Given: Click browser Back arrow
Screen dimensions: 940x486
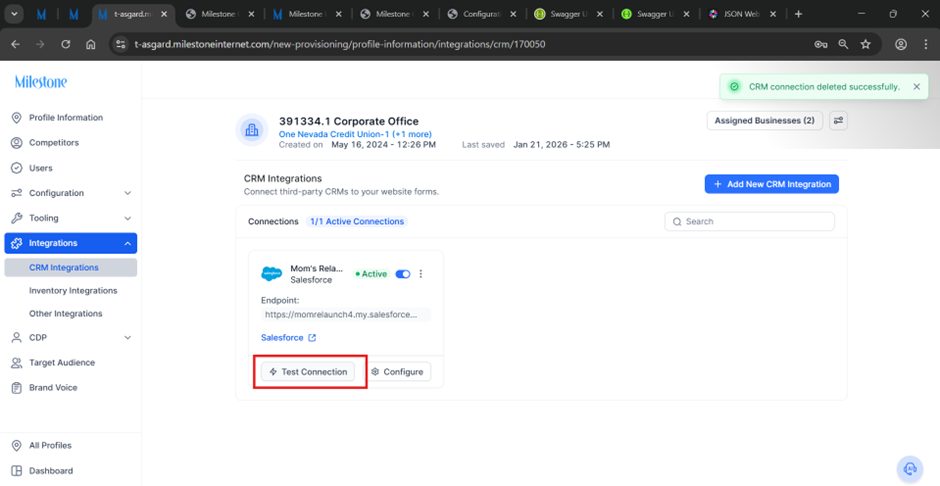Looking at the screenshot, I should coord(16,44).
